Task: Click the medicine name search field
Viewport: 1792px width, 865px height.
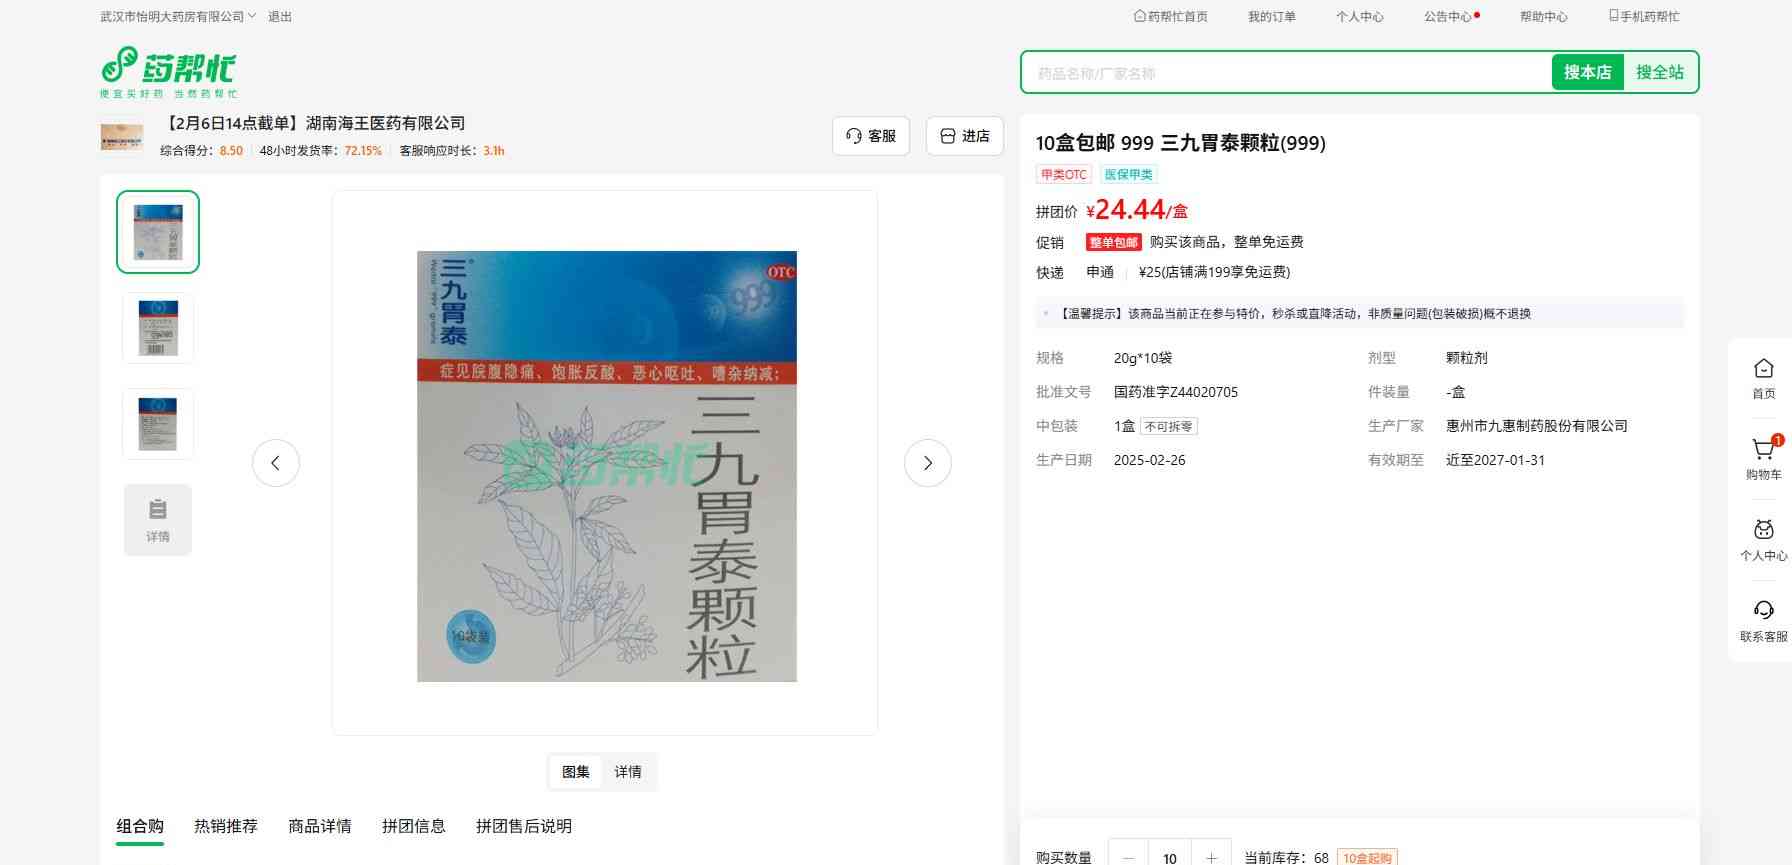Action: click(1285, 73)
